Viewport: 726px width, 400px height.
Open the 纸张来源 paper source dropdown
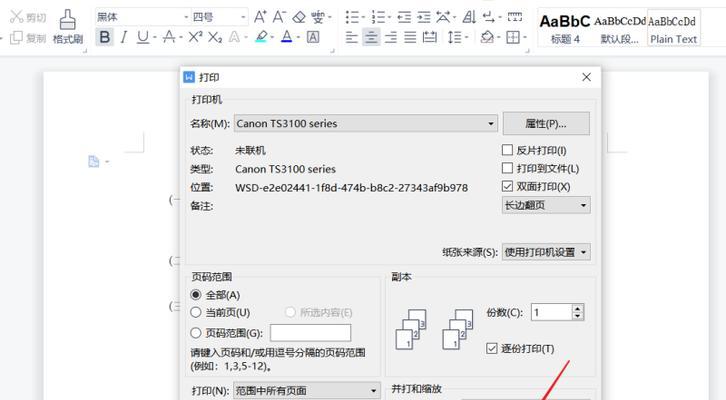[546, 252]
